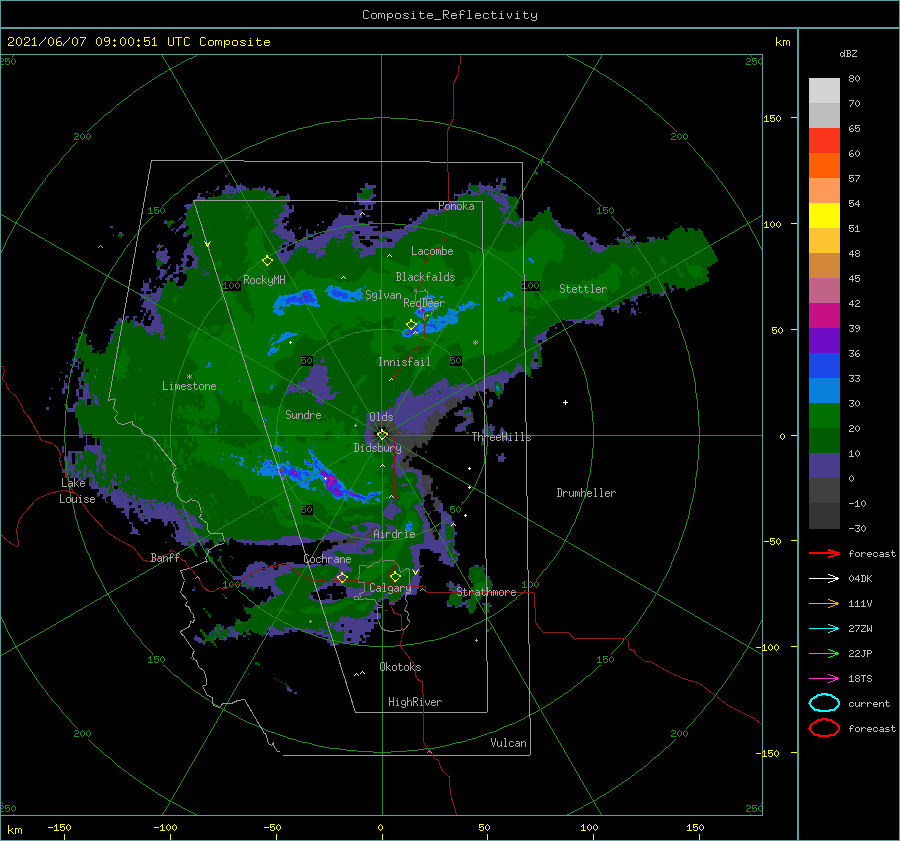Click the Airdrie label
The image size is (900, 841).
pyautogui.click(x=394, y=534)
